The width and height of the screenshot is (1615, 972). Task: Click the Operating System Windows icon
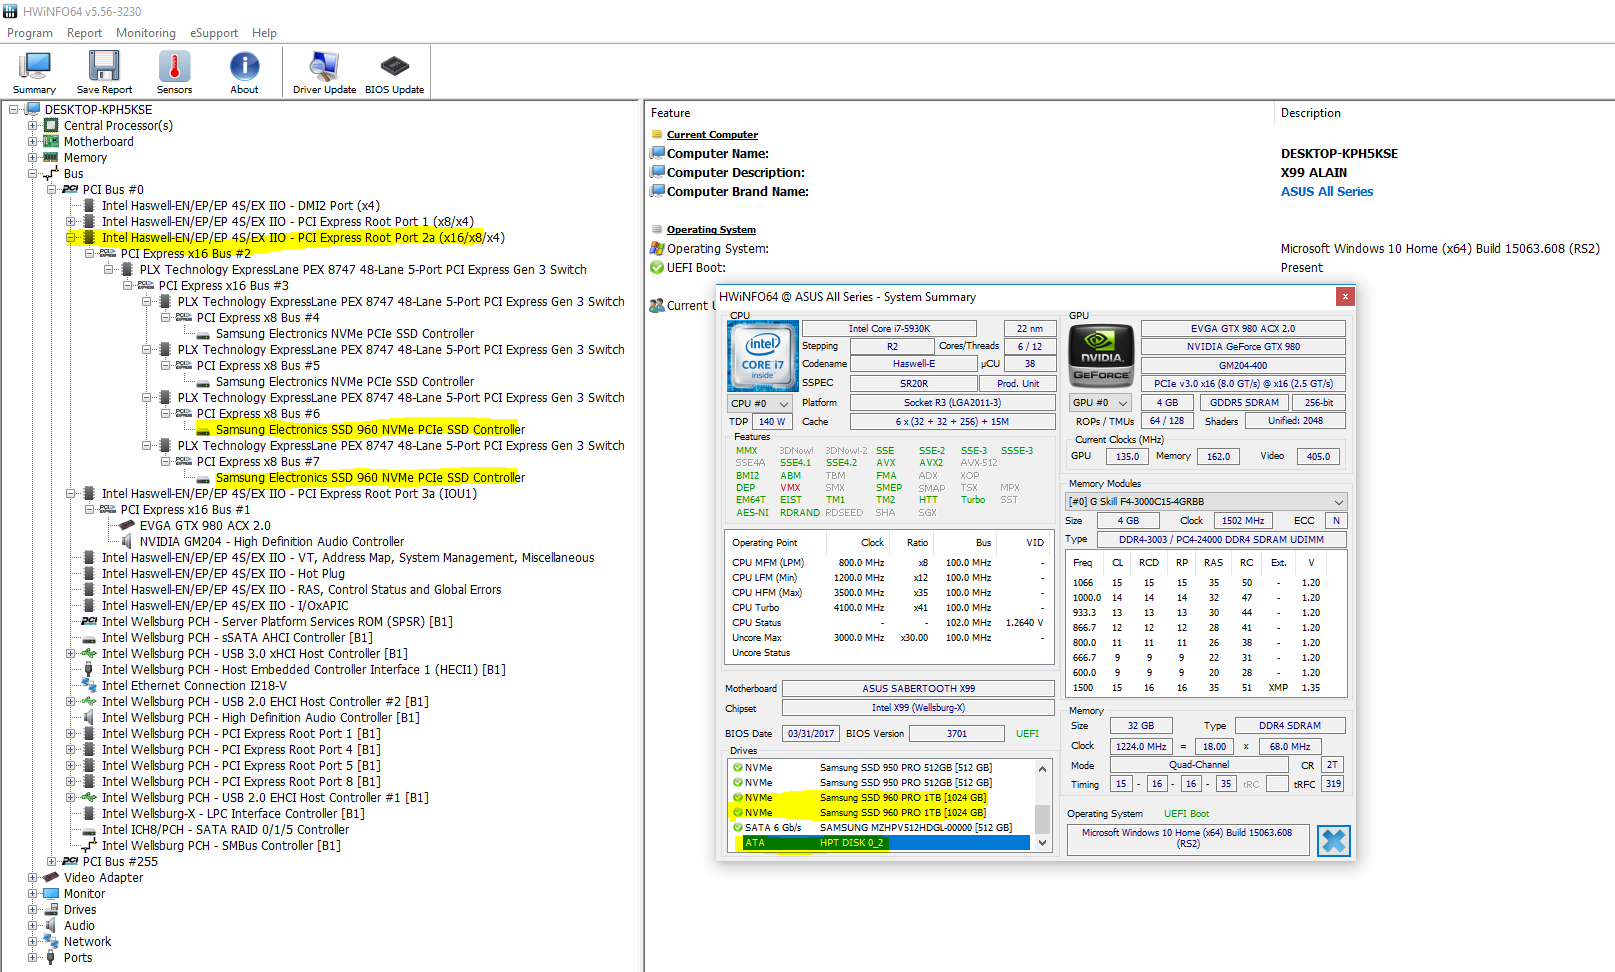(x=657, y=249)
